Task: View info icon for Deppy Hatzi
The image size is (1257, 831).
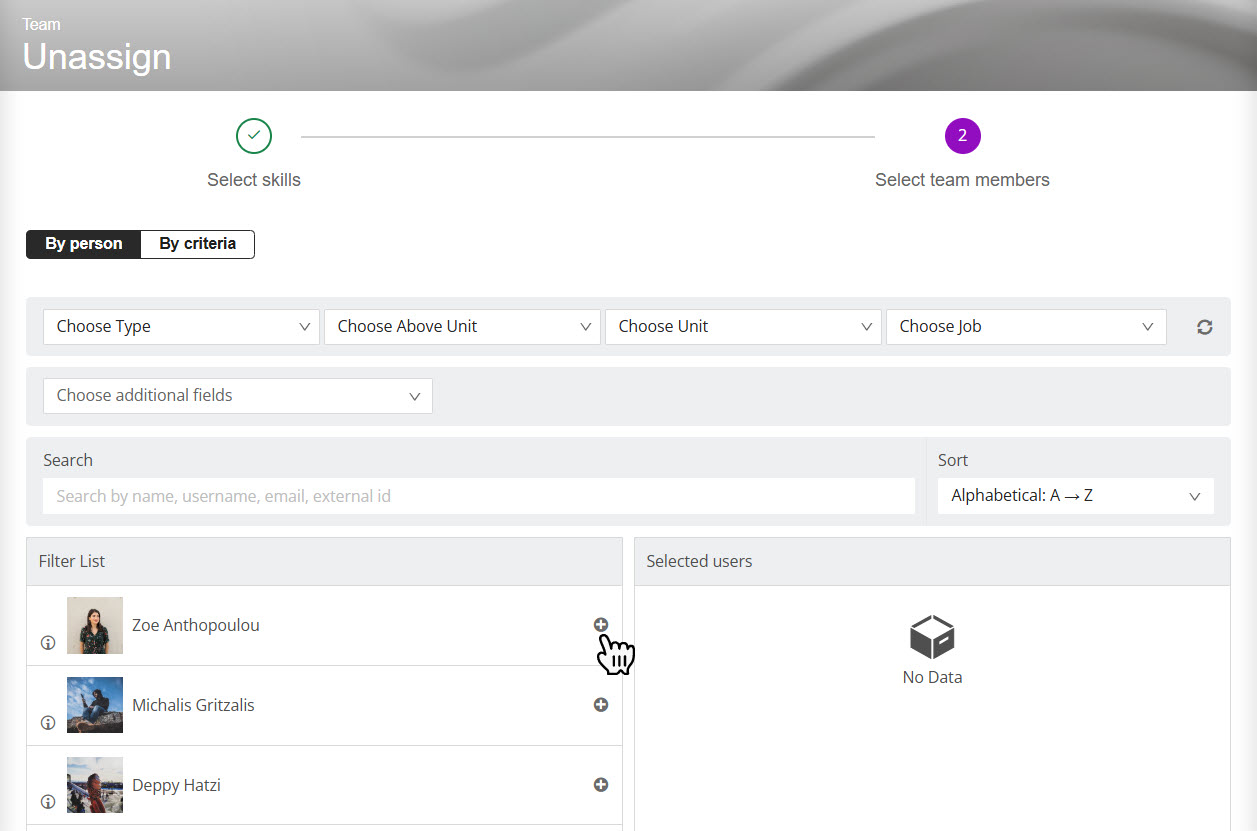Action: coord(47,802)
